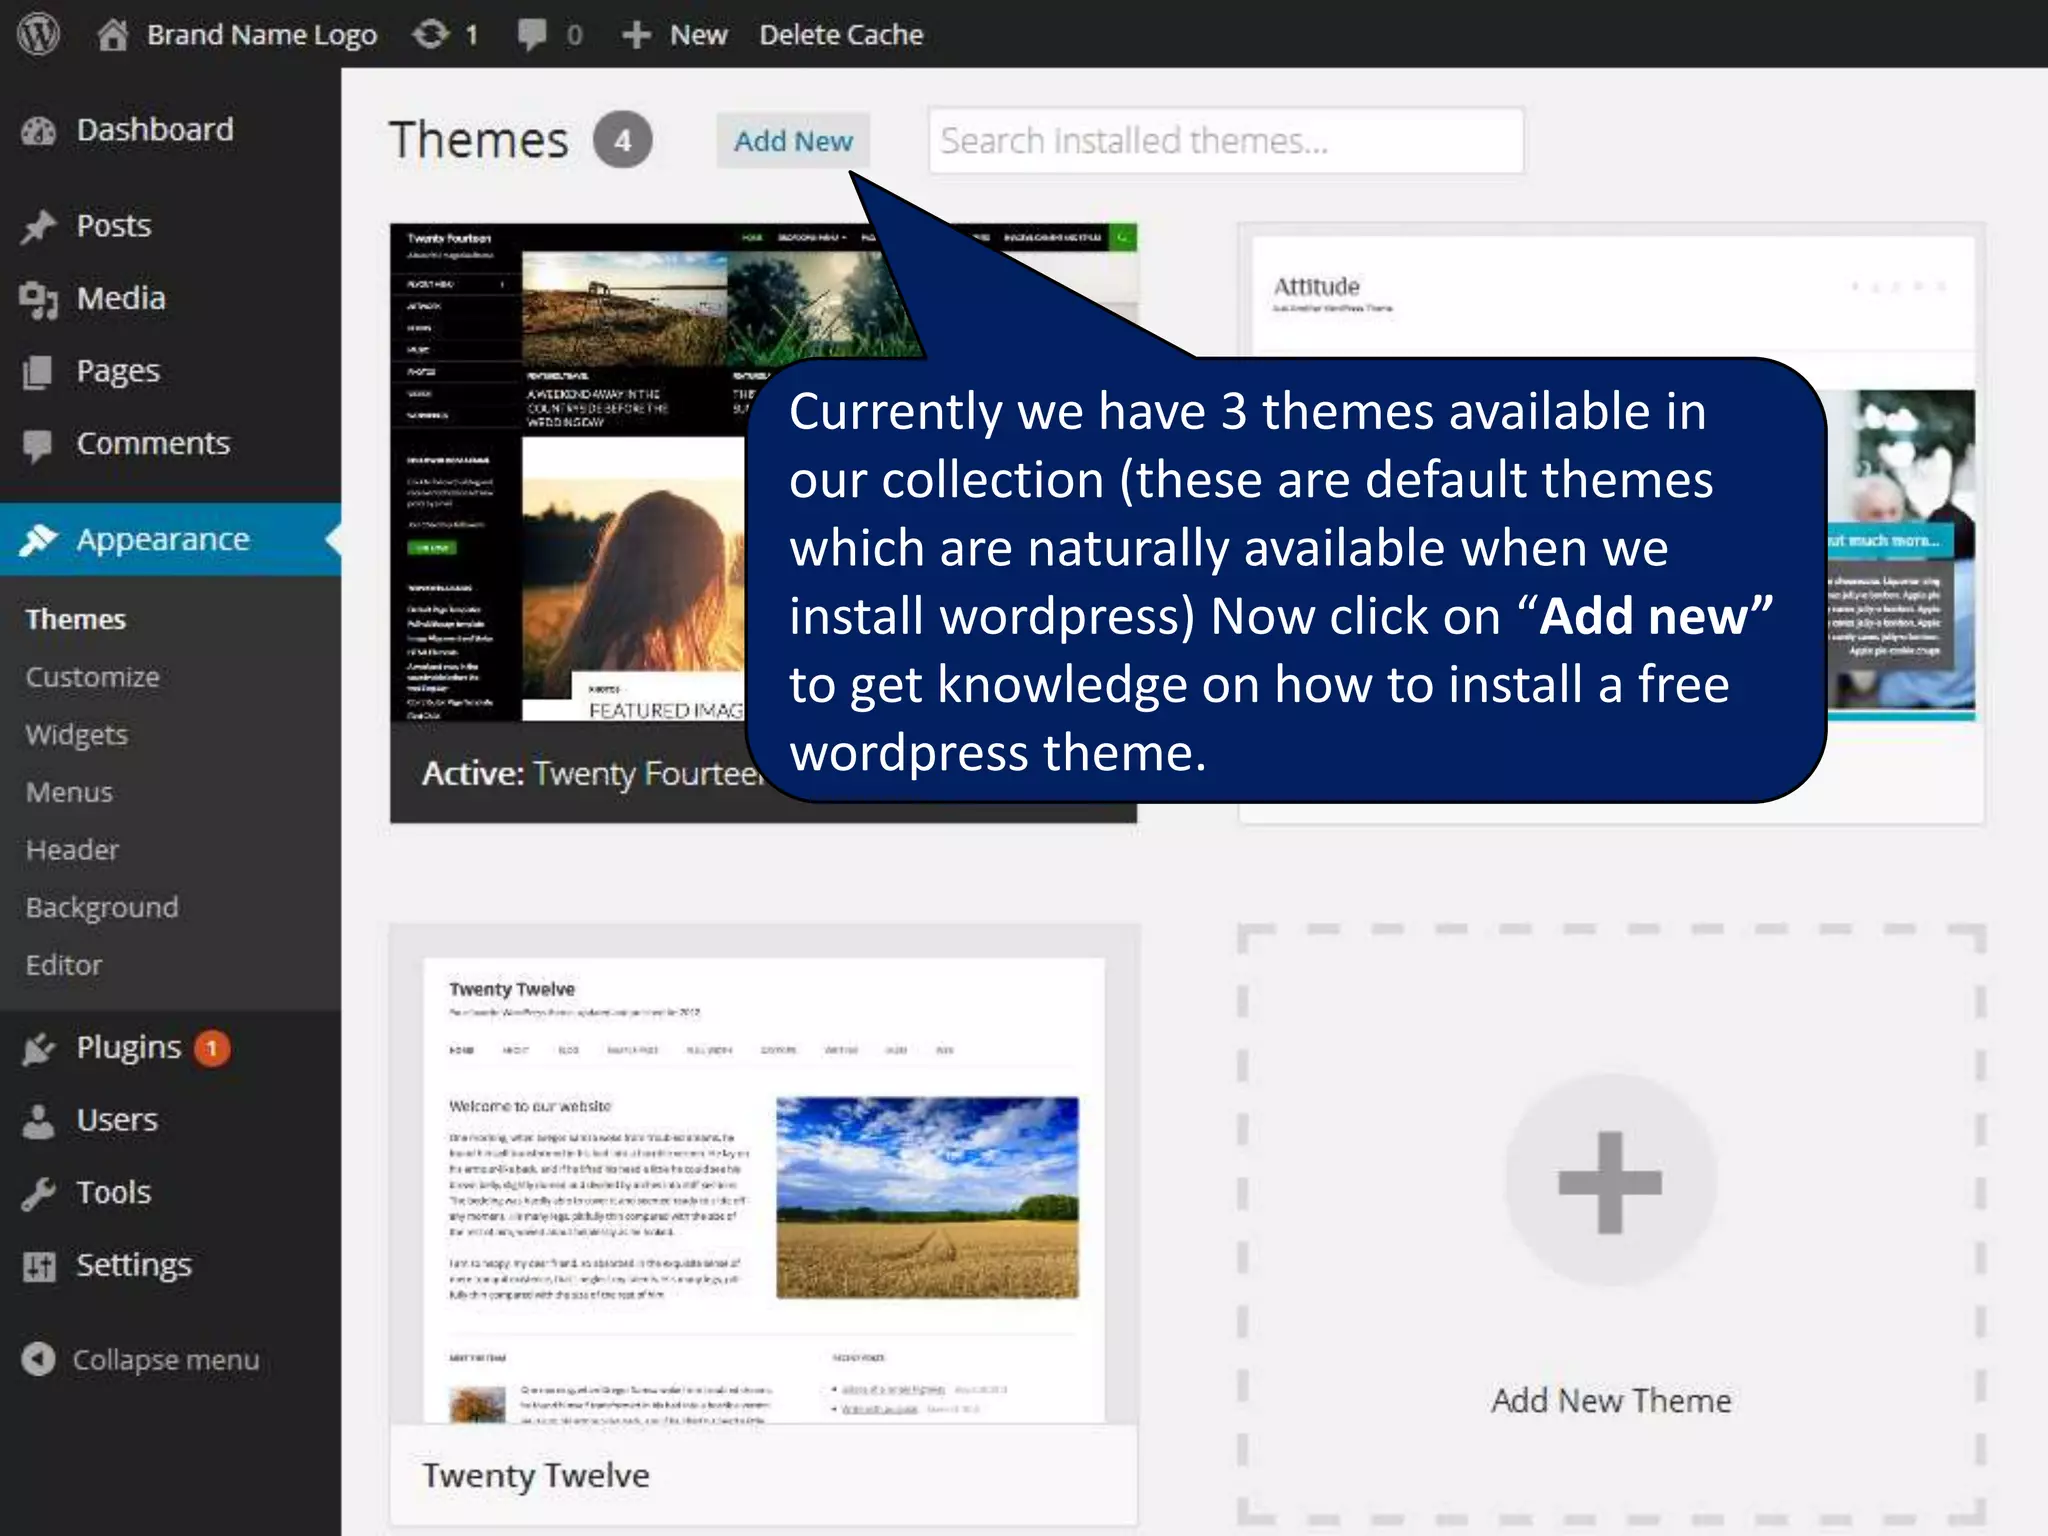Open the Menus submenu link

[x=69, y=792]
